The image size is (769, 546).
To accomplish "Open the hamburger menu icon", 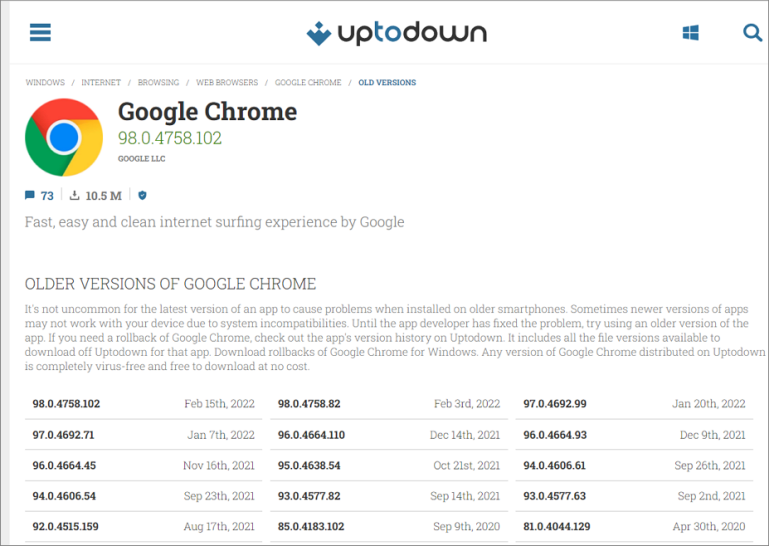I will click(x=40, y=32).
